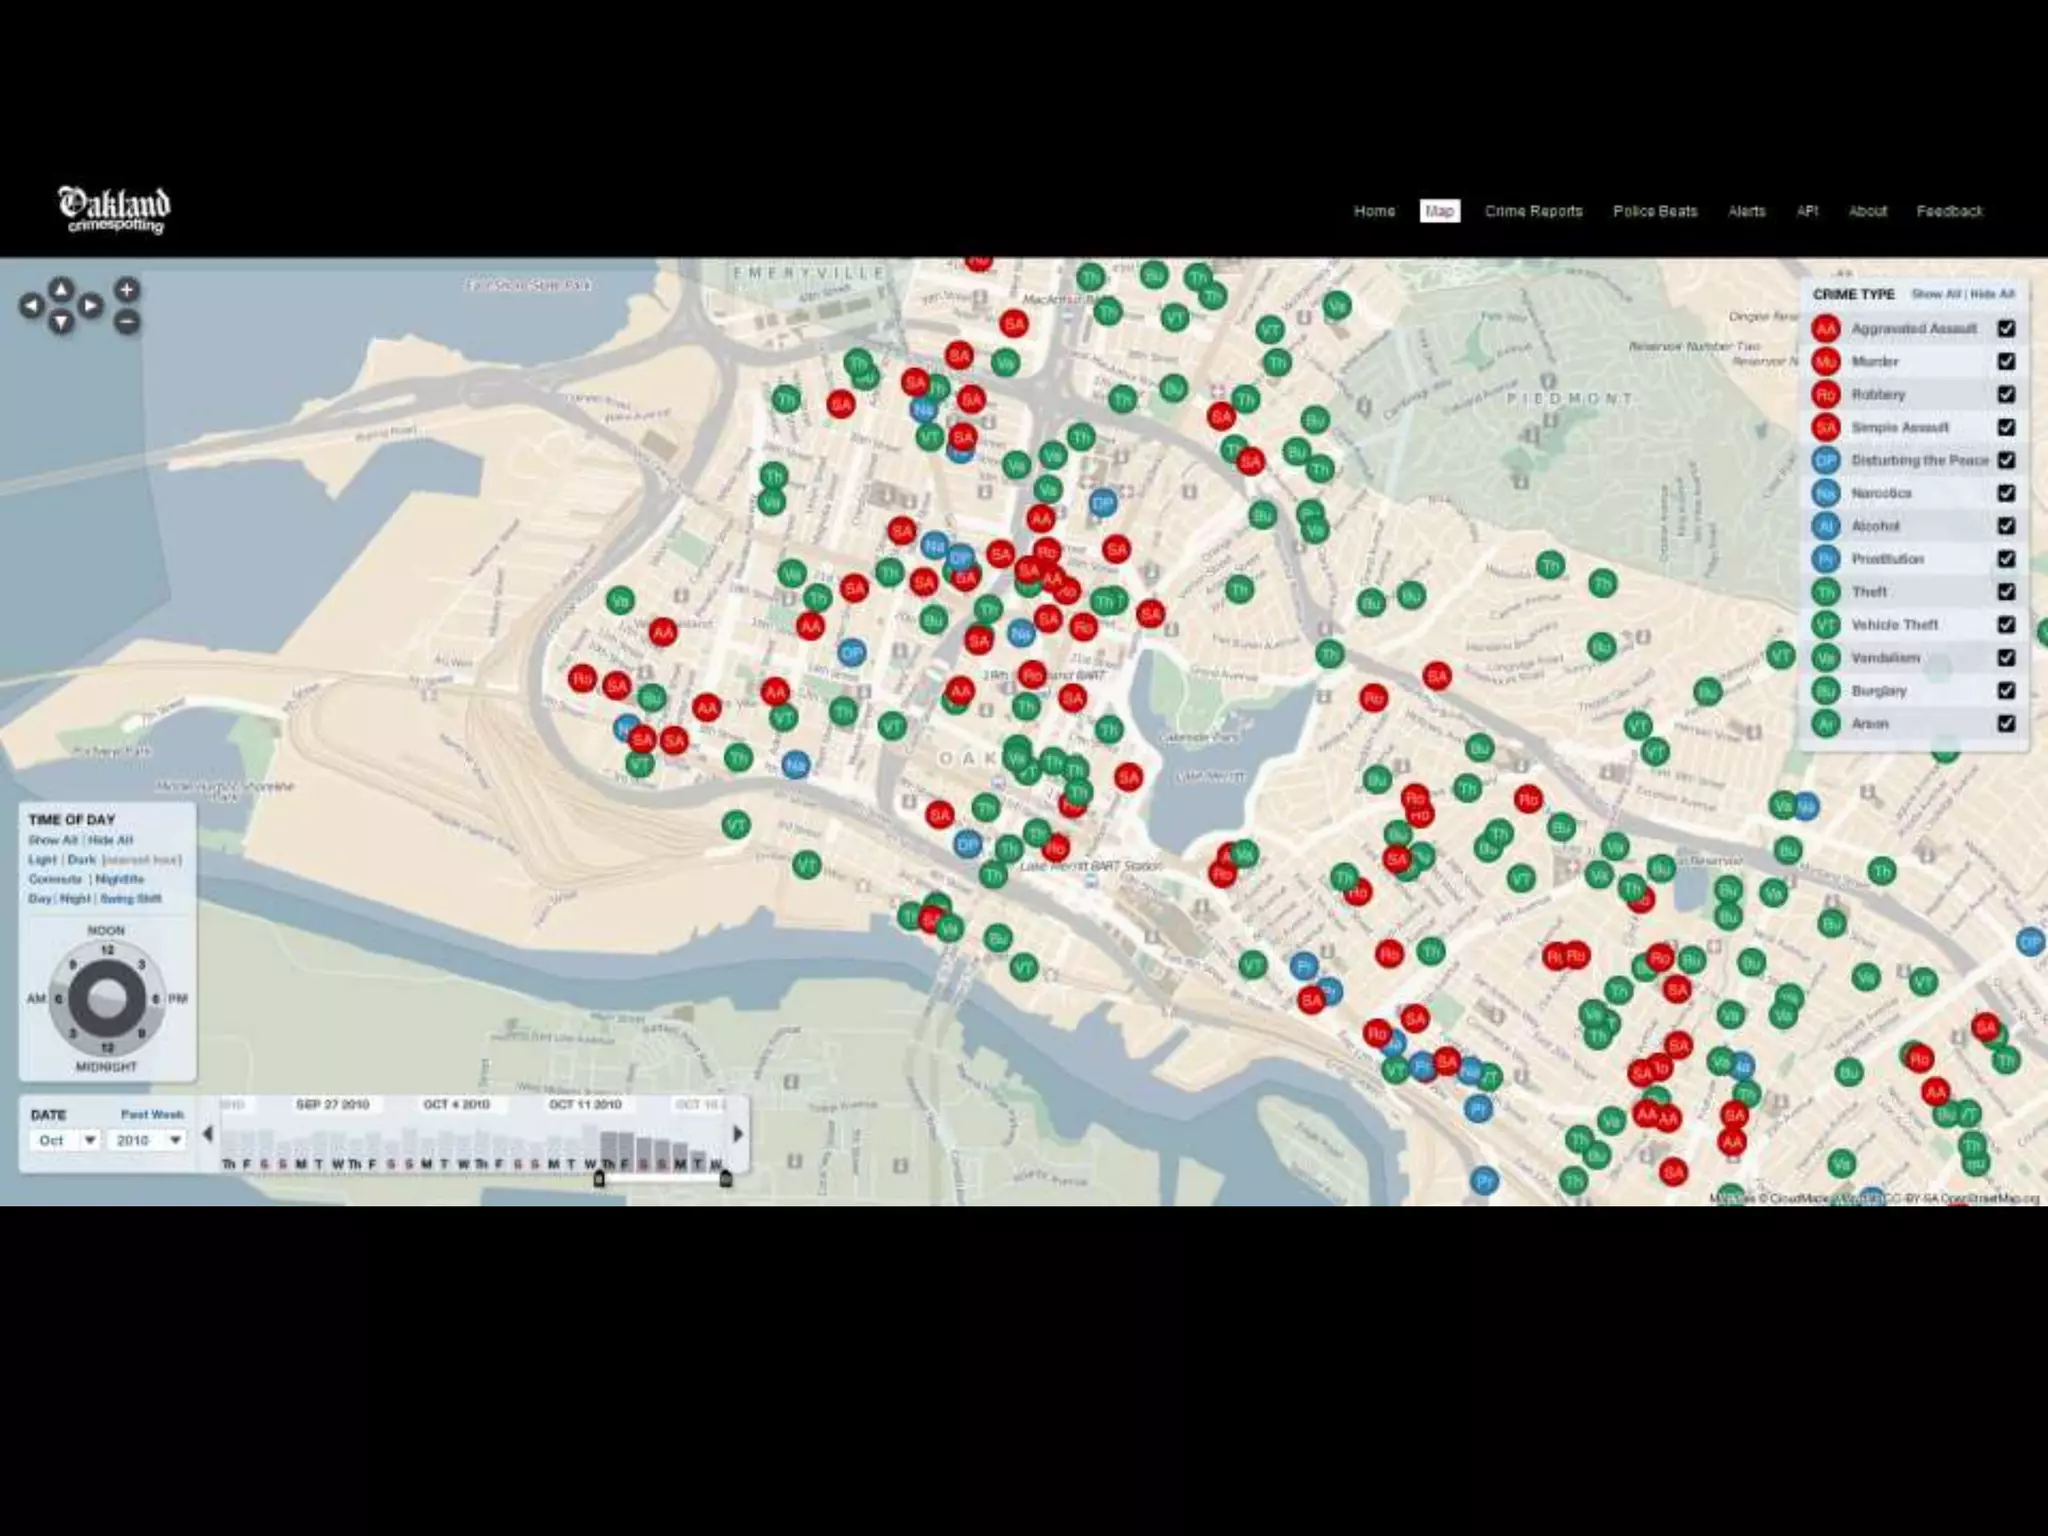
Task: Click the Past Week link
Action: 152,1114
